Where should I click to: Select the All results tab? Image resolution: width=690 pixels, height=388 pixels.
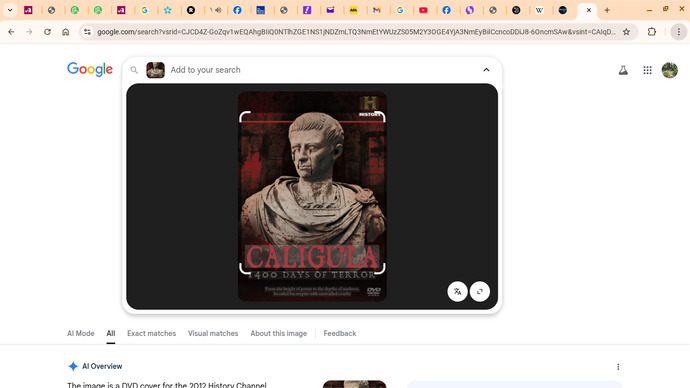click(x=110, y=333)
